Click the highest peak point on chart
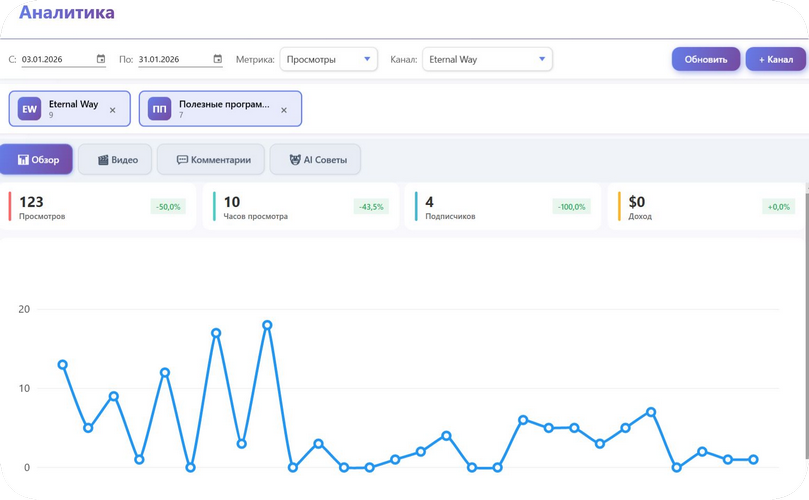The width and height of the screenshot is (809, 500). [267, 325]
